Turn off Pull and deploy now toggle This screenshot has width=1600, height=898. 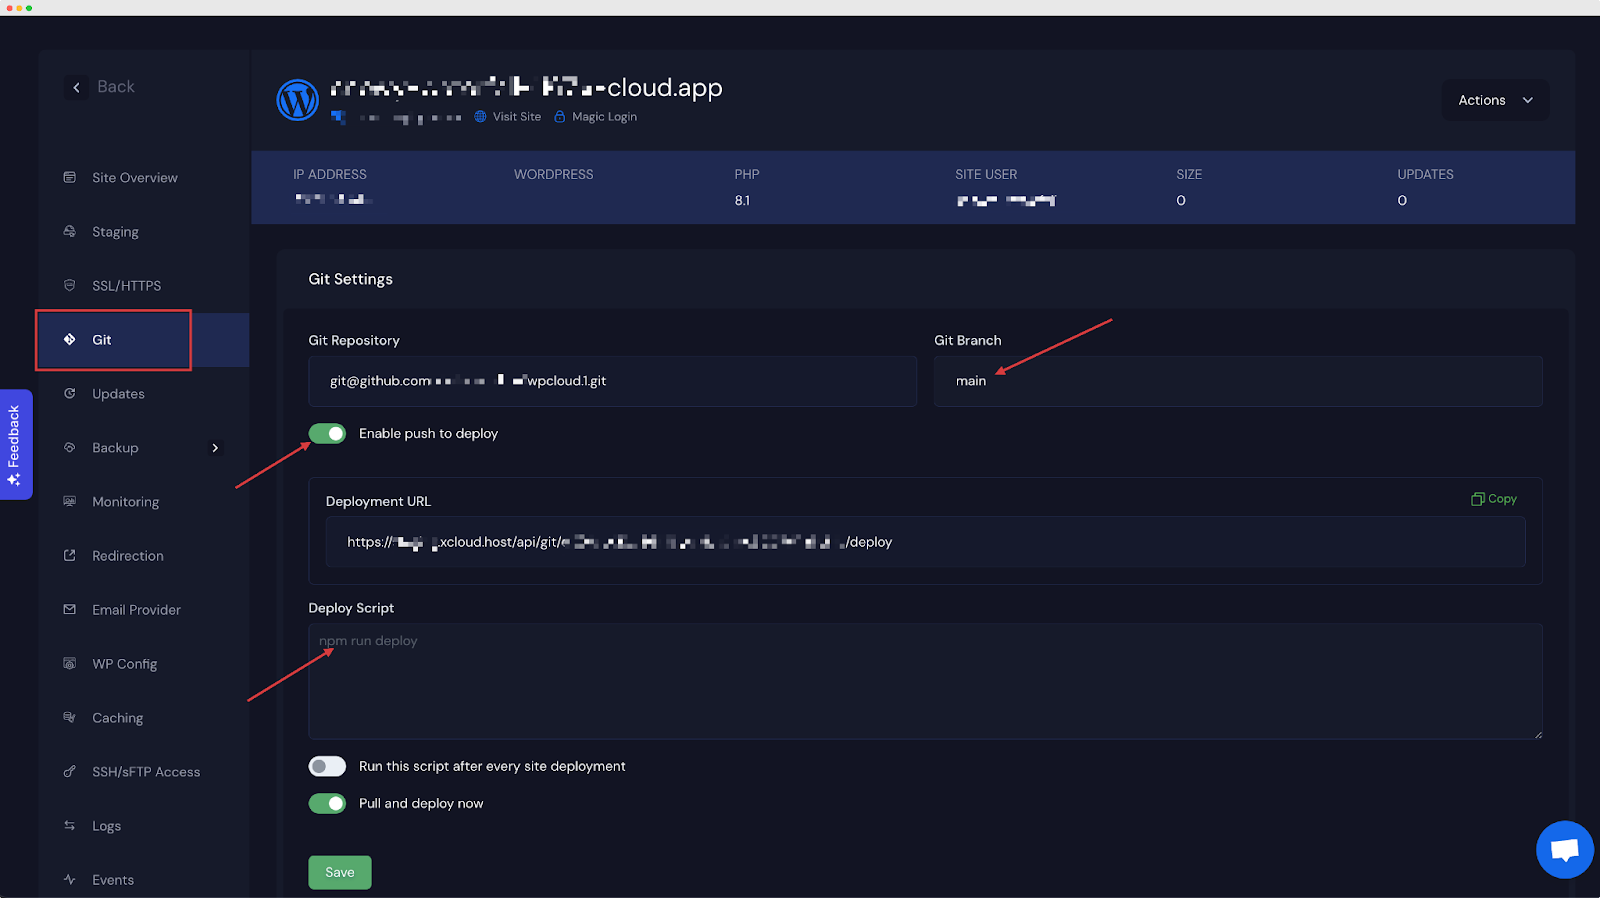(x=327, y=803)
